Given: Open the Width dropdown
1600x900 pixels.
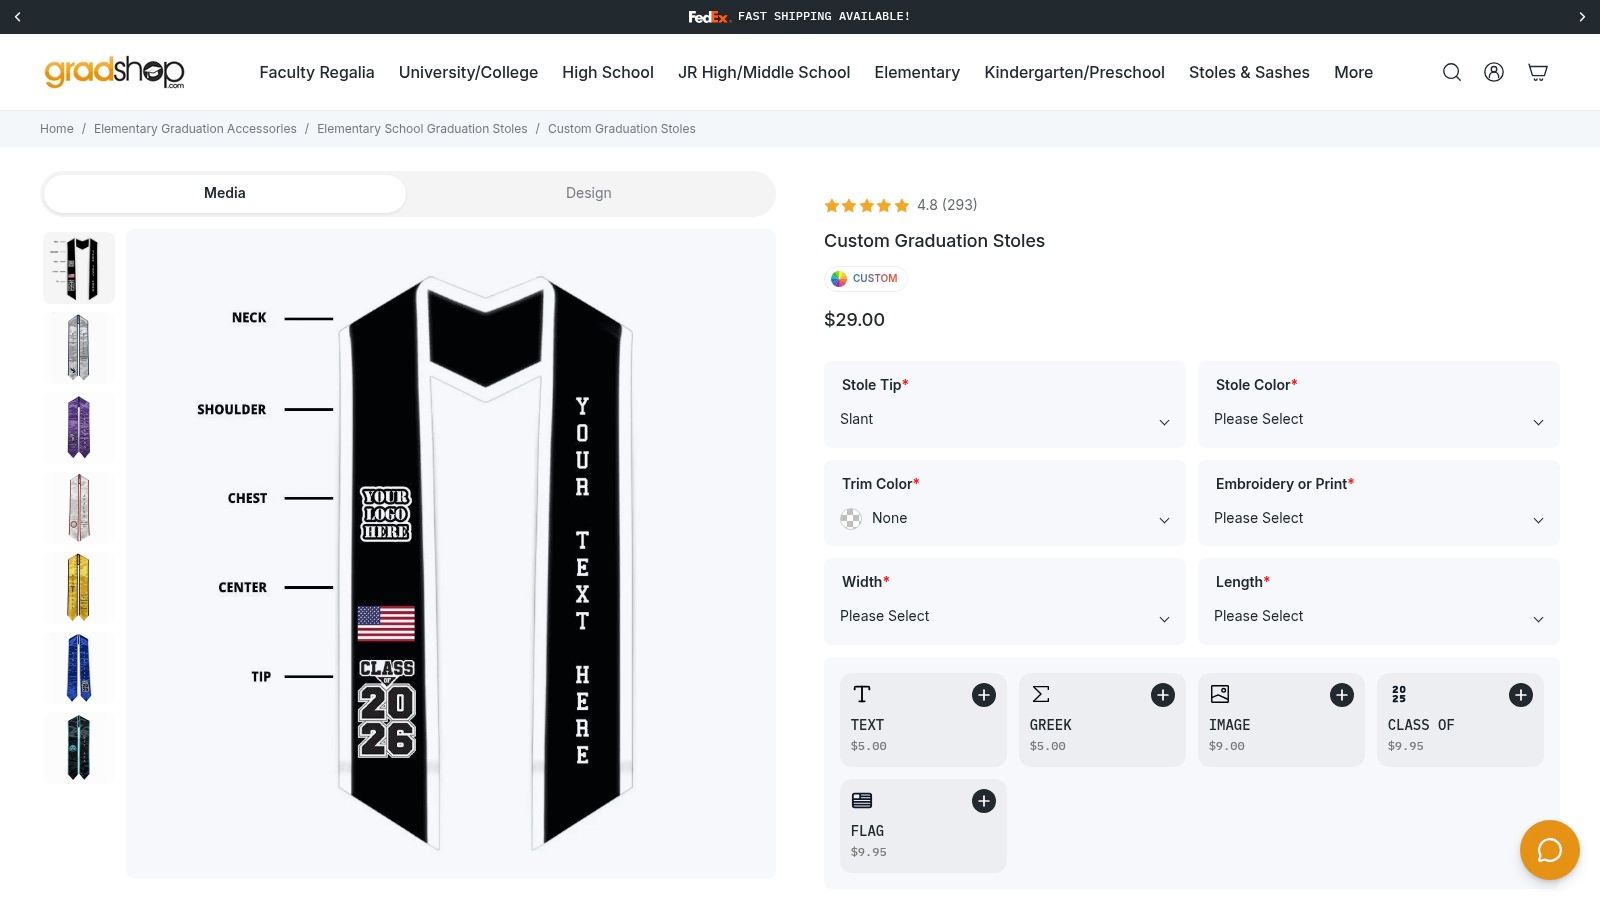Looking at the screenshot, I should click(1005, 601).
